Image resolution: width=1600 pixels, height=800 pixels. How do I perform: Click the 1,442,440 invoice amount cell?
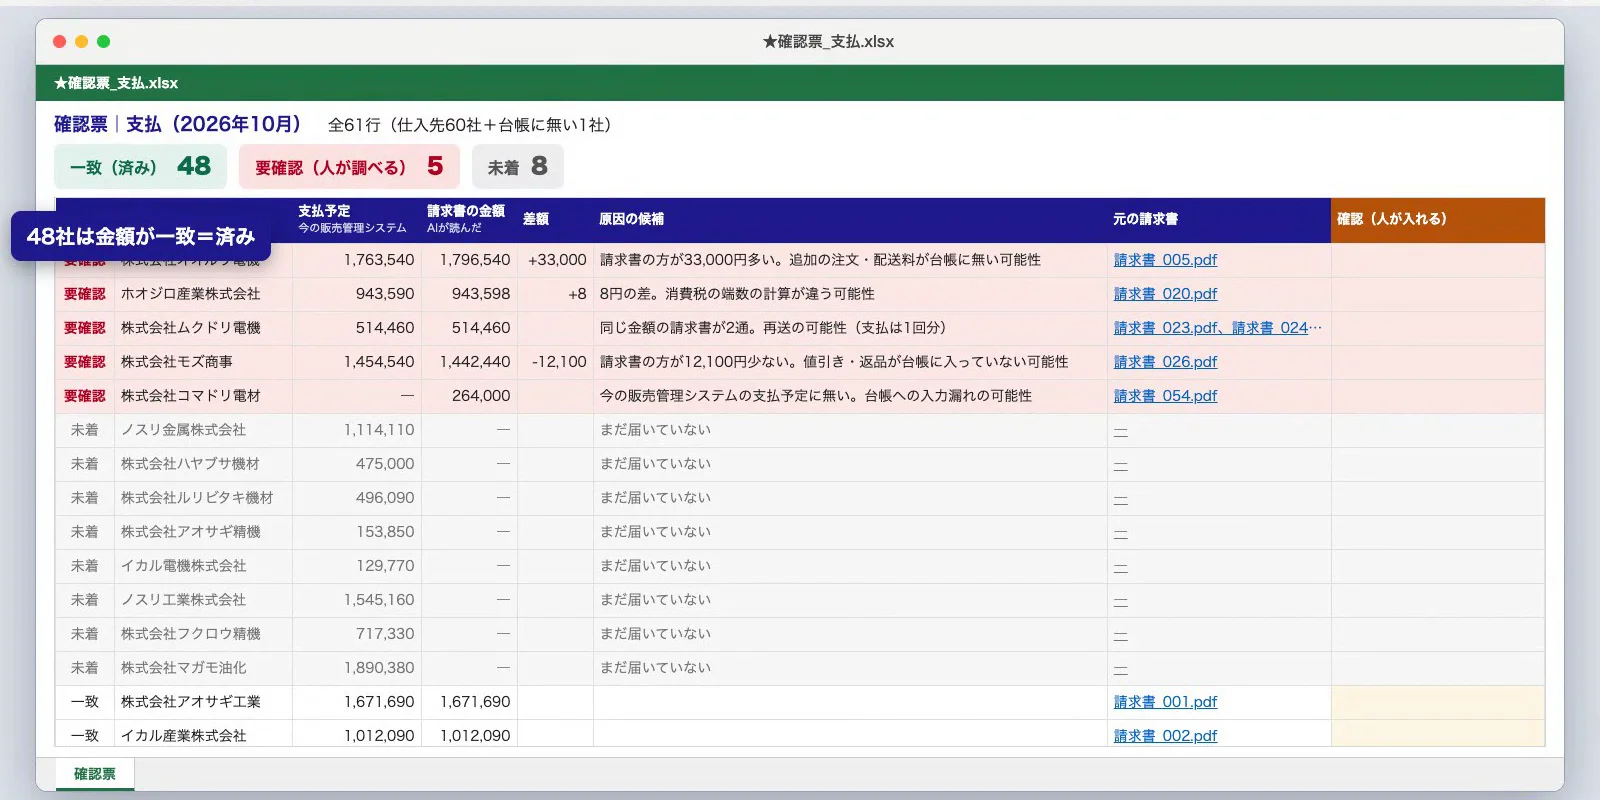[469, 362]
